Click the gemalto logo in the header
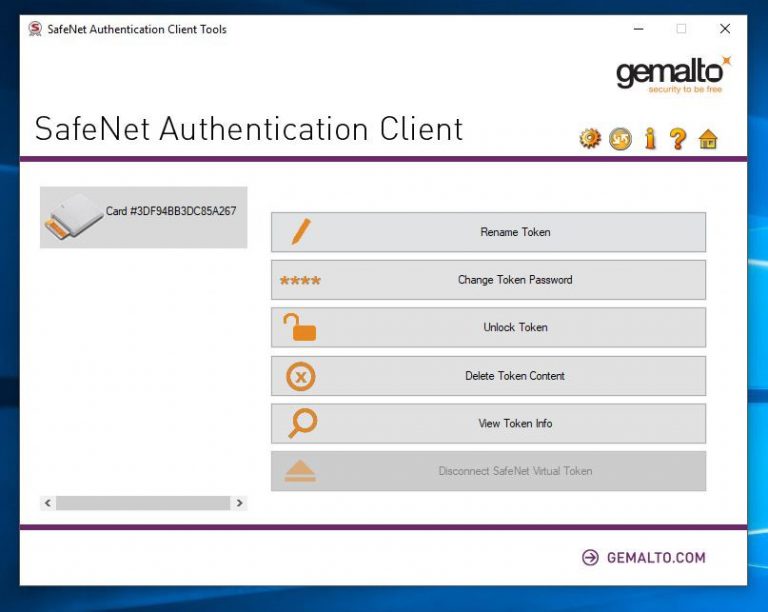Image resolution: width=768 pixels, height=612 pixels. [x=673, y=74]
